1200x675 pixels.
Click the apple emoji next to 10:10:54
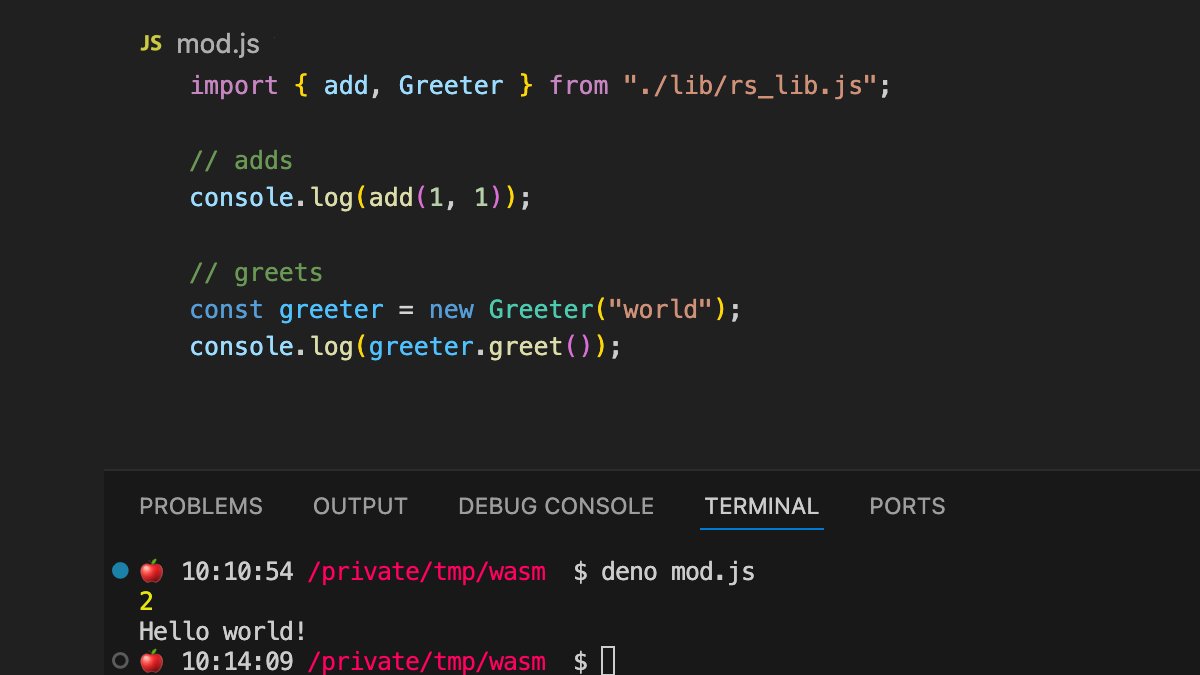click(152, 571)
